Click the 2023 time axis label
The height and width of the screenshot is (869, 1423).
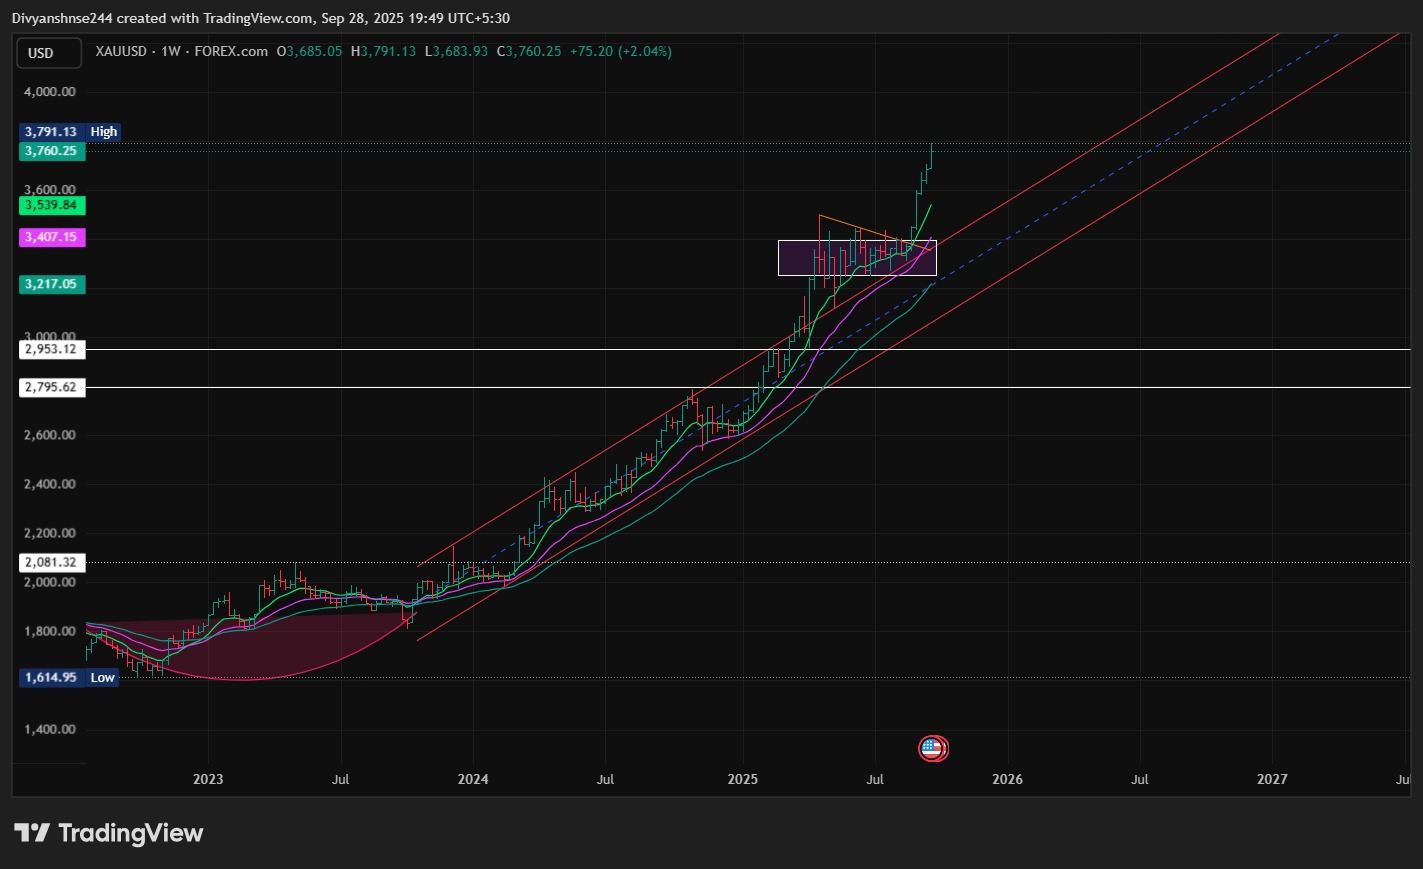[208, 779]
